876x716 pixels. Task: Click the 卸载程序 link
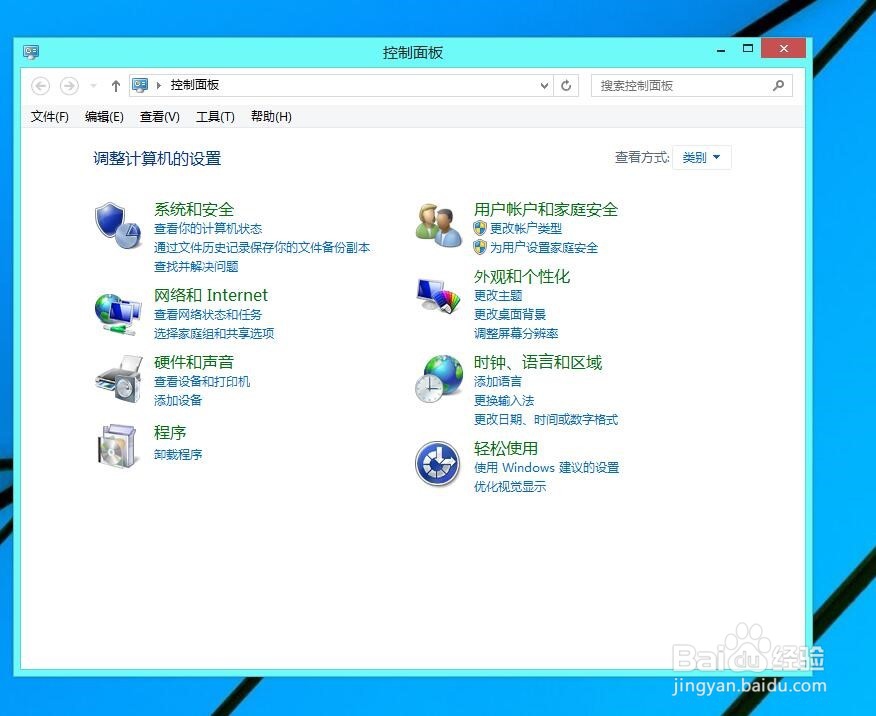click(x=178, y=455)
